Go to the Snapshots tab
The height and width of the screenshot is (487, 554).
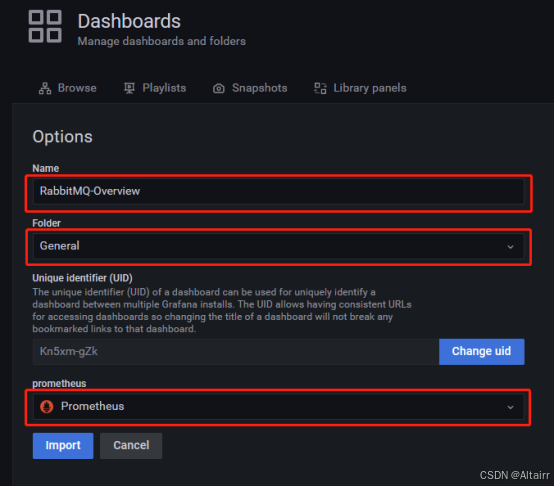(x=250, y=88)
